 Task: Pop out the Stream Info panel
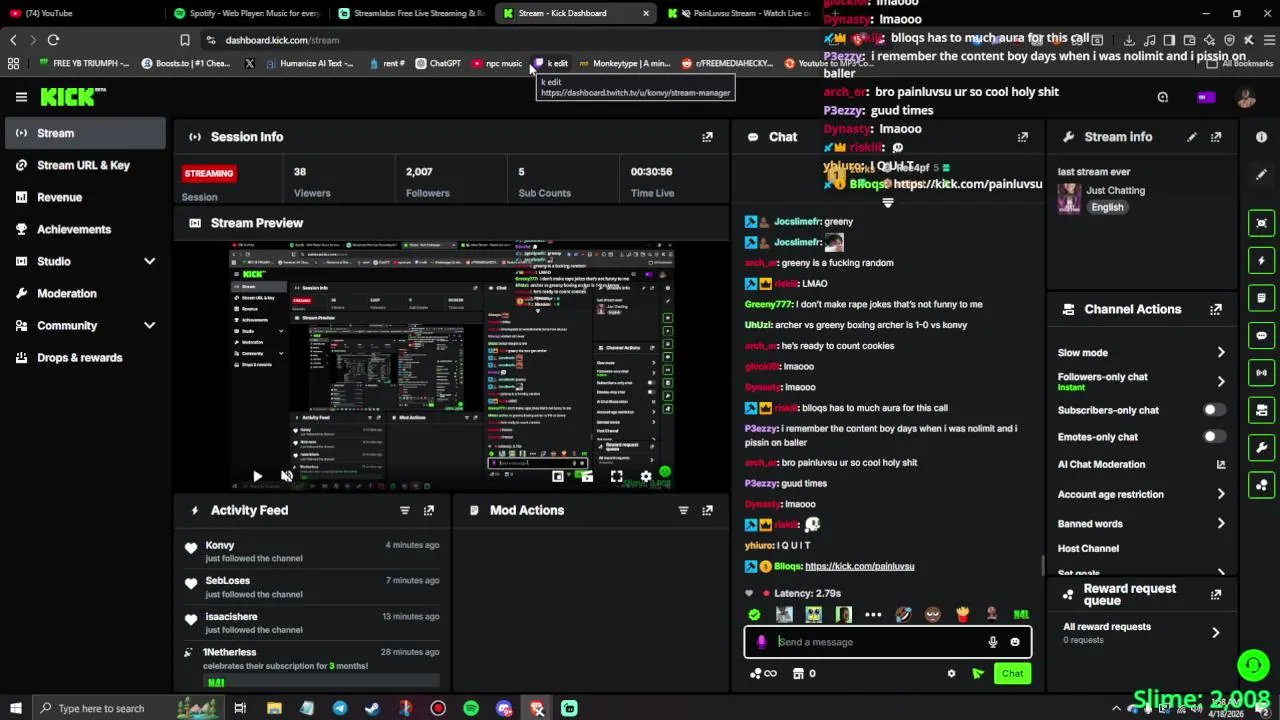point(1216,137)
